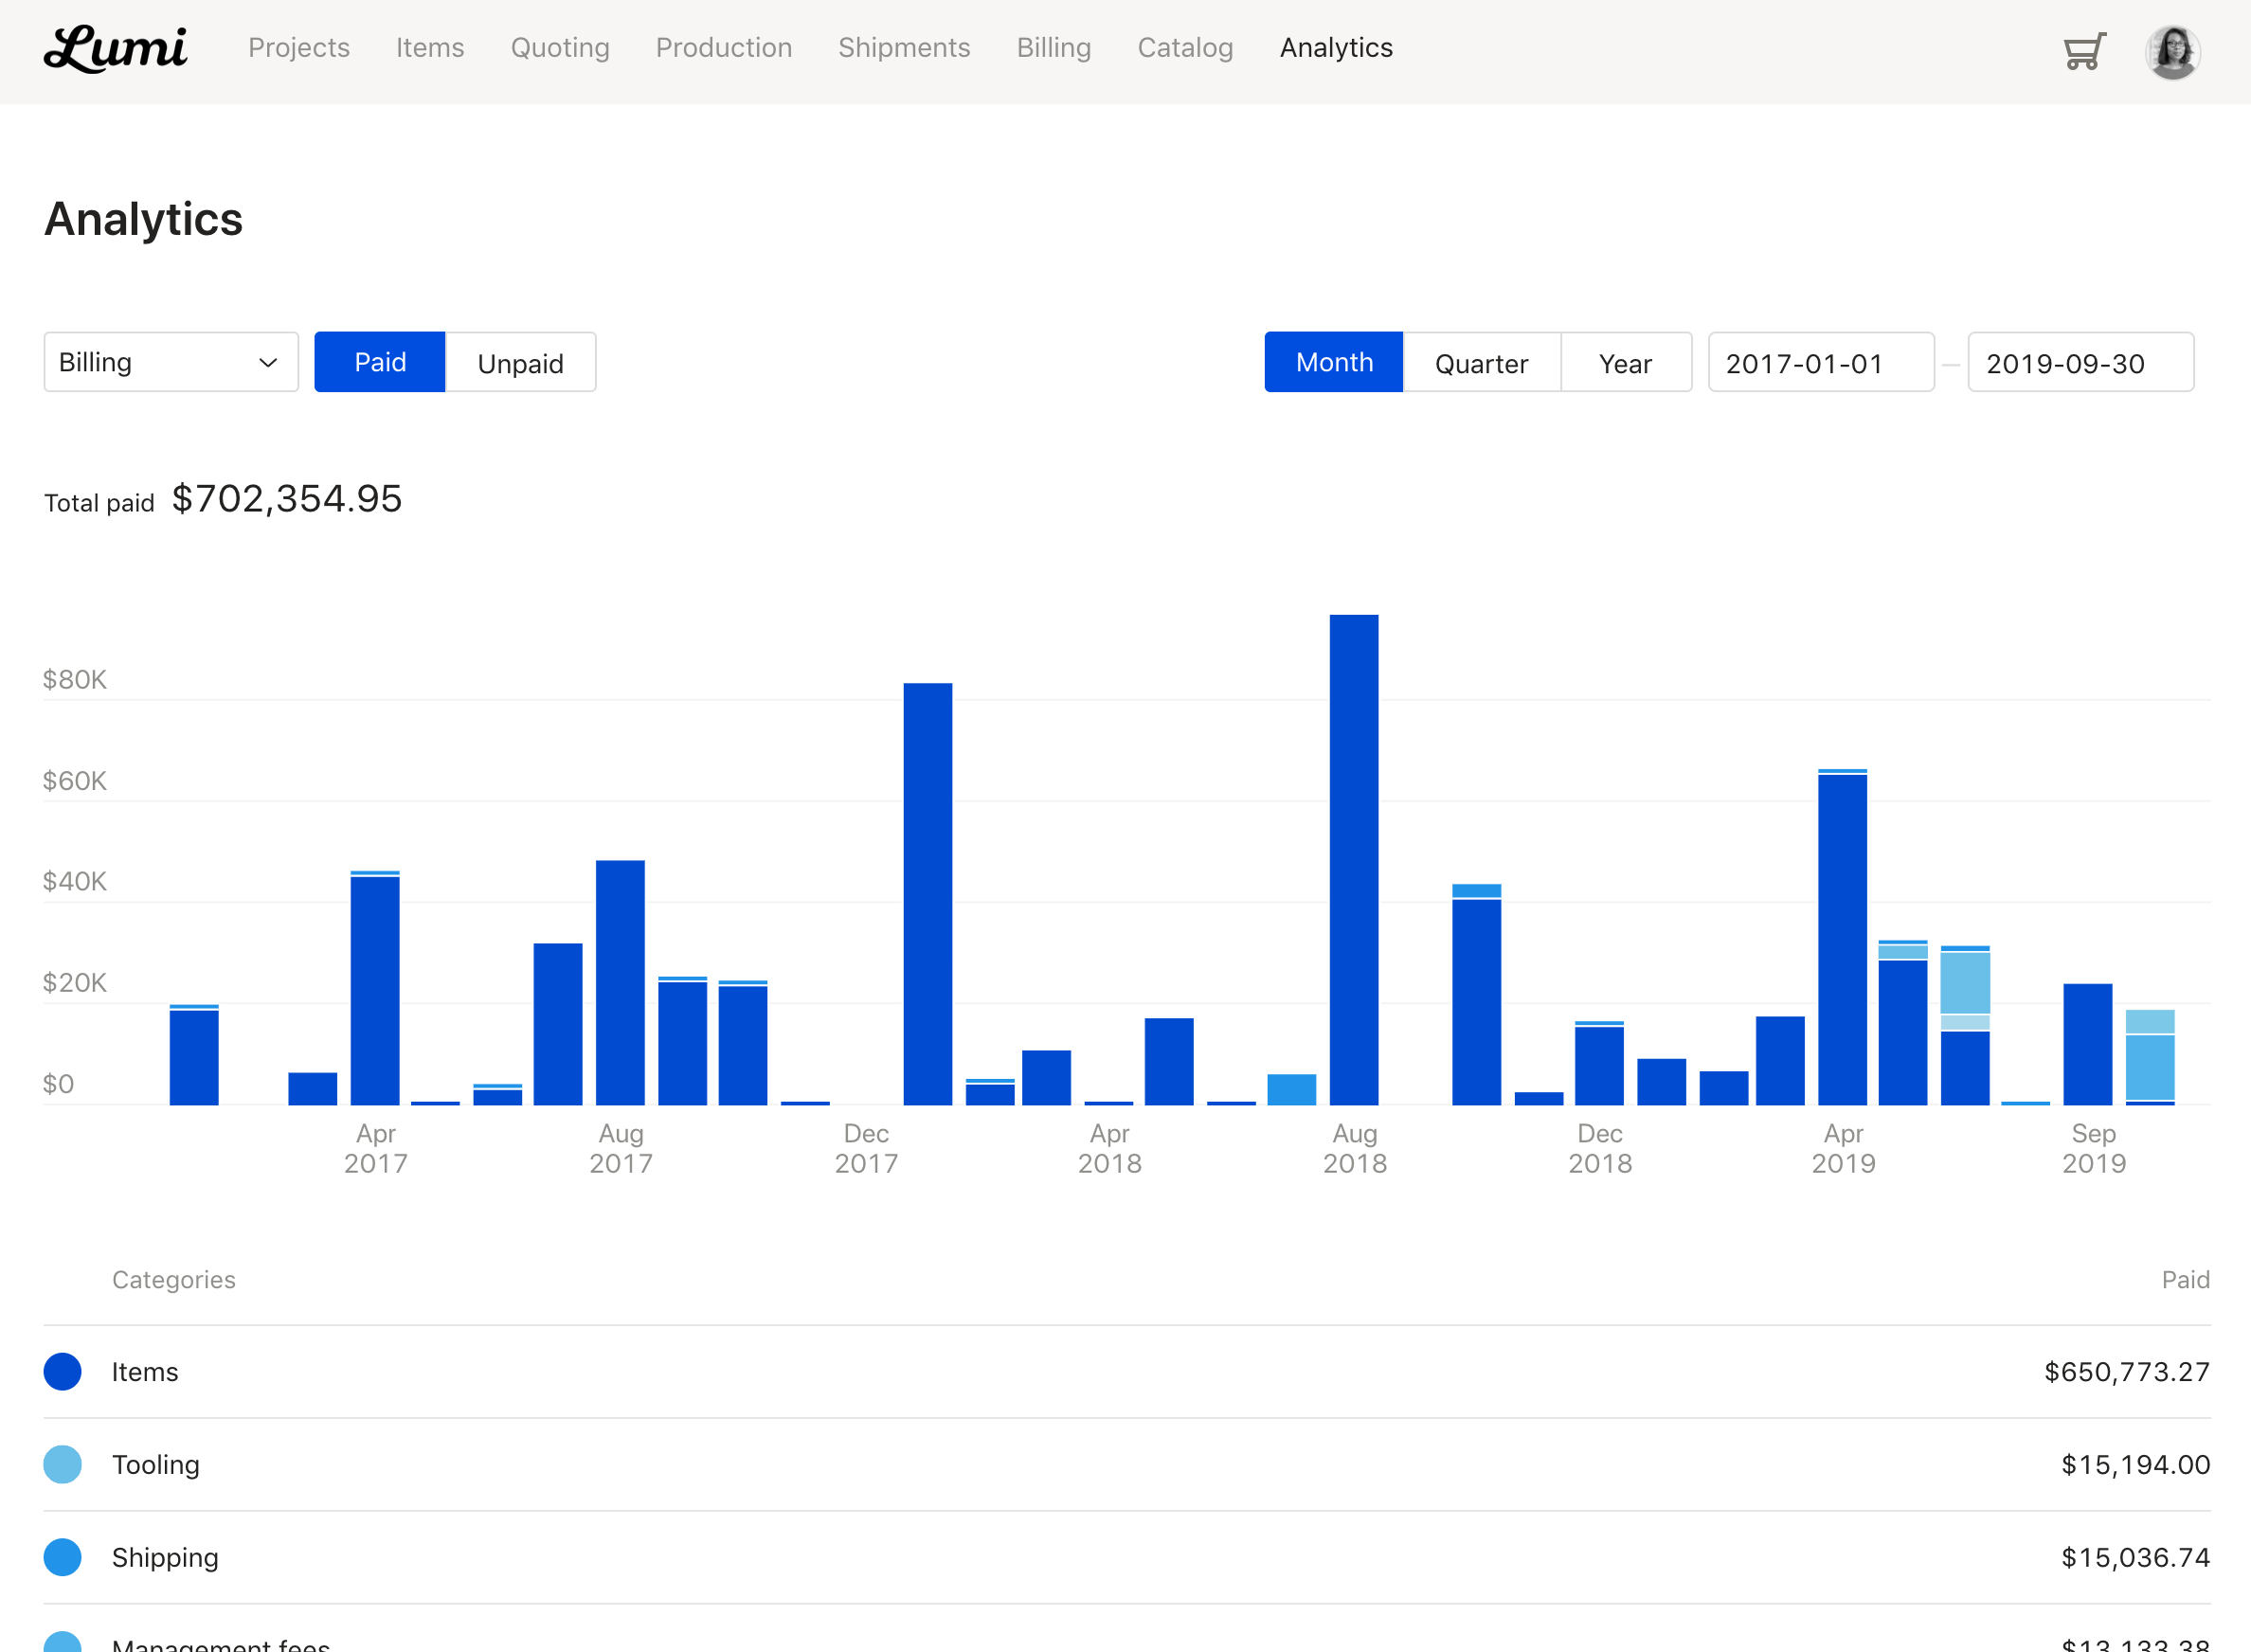Switch to Quarter time grouping
Image resolution: width=2251 pixels, height=1652 pixels.
click(1480, 362)
